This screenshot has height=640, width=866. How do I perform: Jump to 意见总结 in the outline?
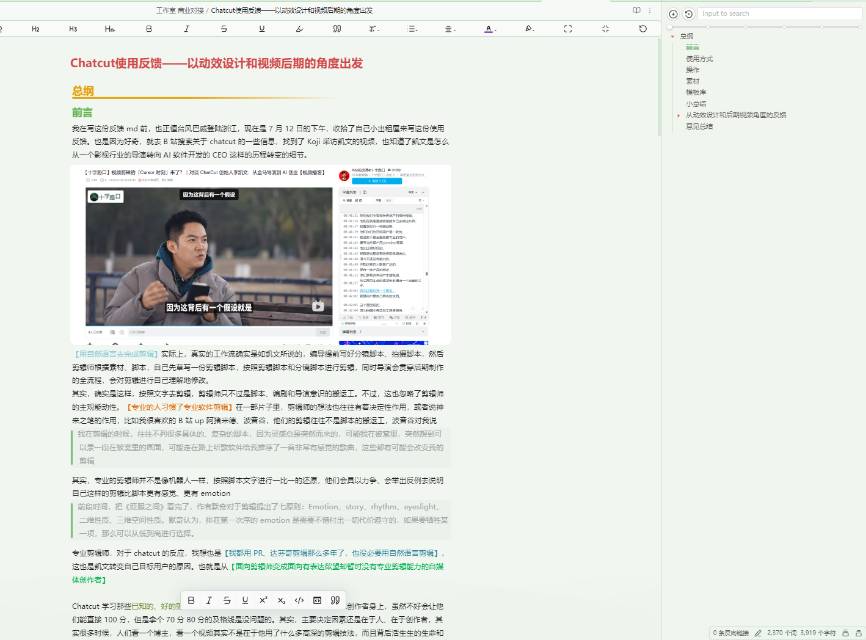pos(699,126)
